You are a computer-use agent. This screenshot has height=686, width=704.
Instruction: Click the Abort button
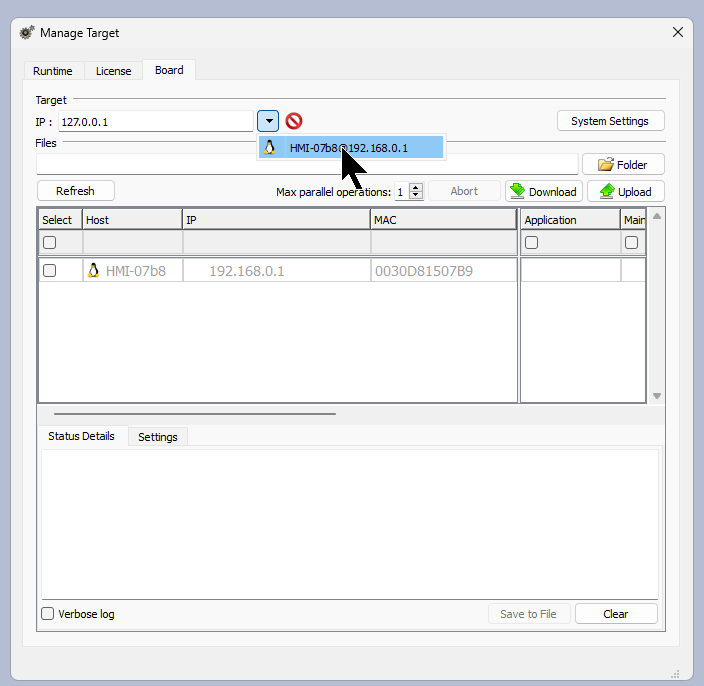click(464, 191)
